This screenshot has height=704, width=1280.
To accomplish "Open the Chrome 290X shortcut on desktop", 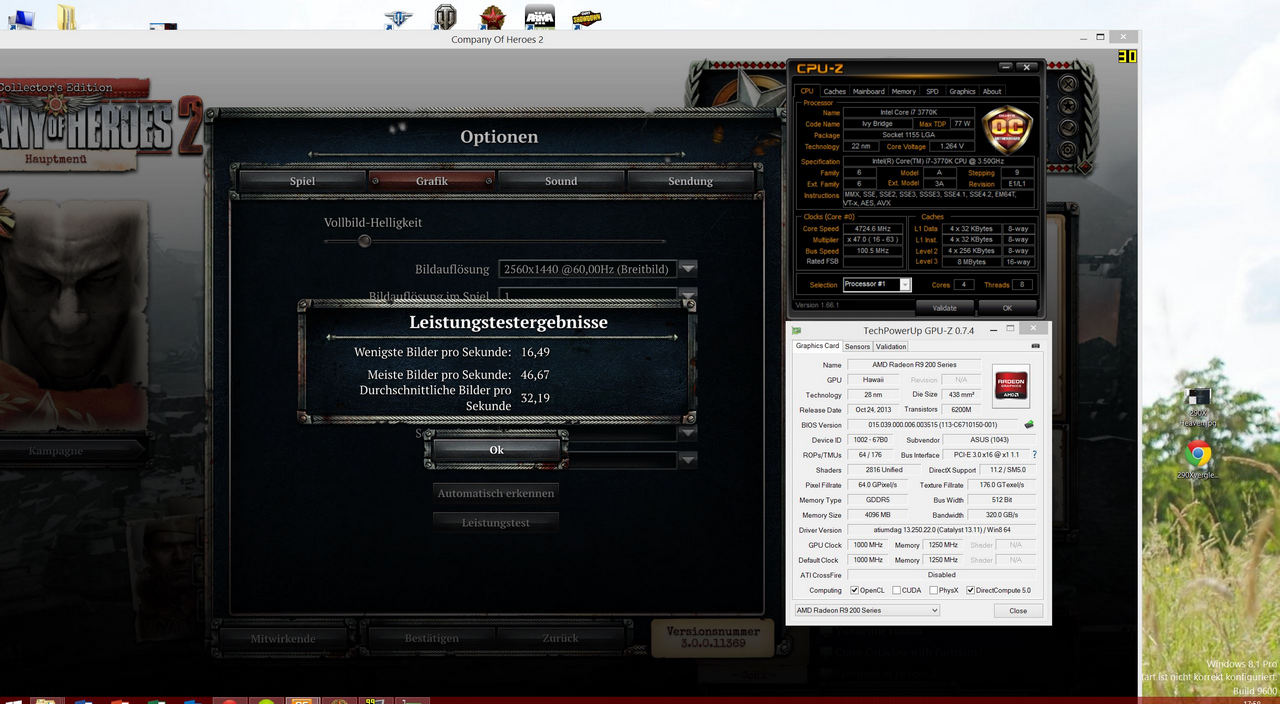I will point(1198,459).
